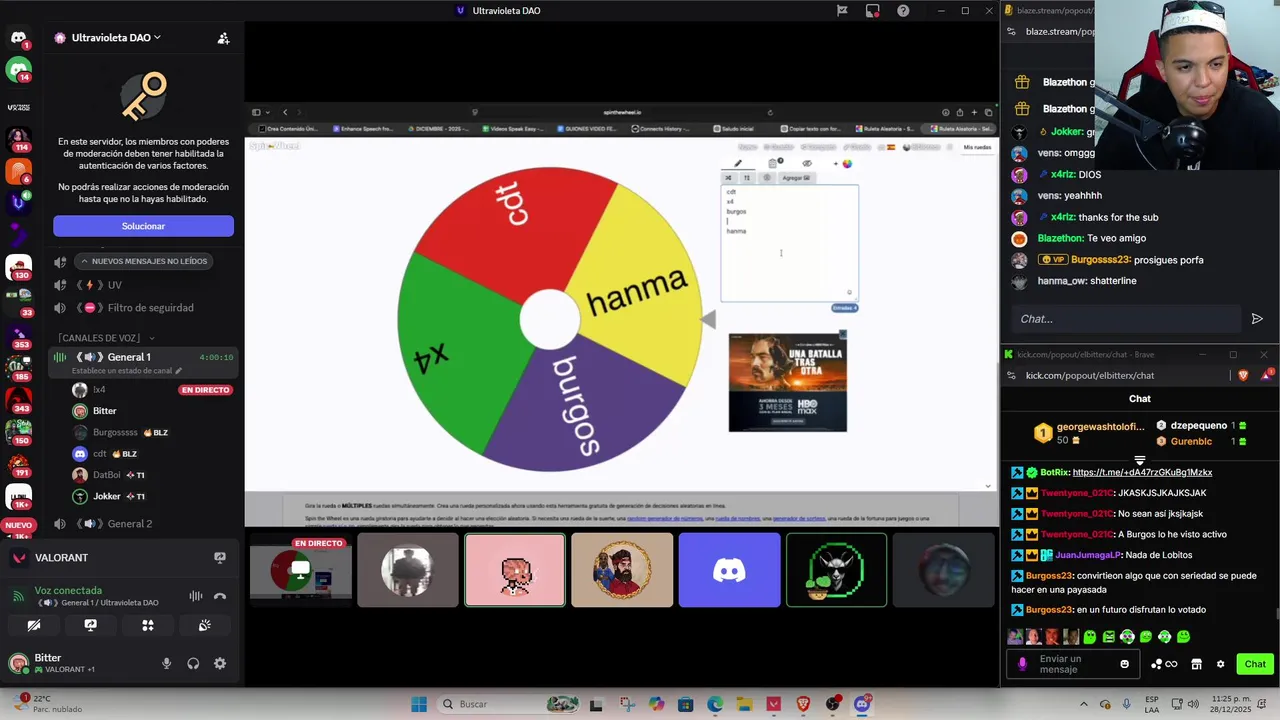
Task: Click Mis ruedas button
Action: tap(977, 147)
